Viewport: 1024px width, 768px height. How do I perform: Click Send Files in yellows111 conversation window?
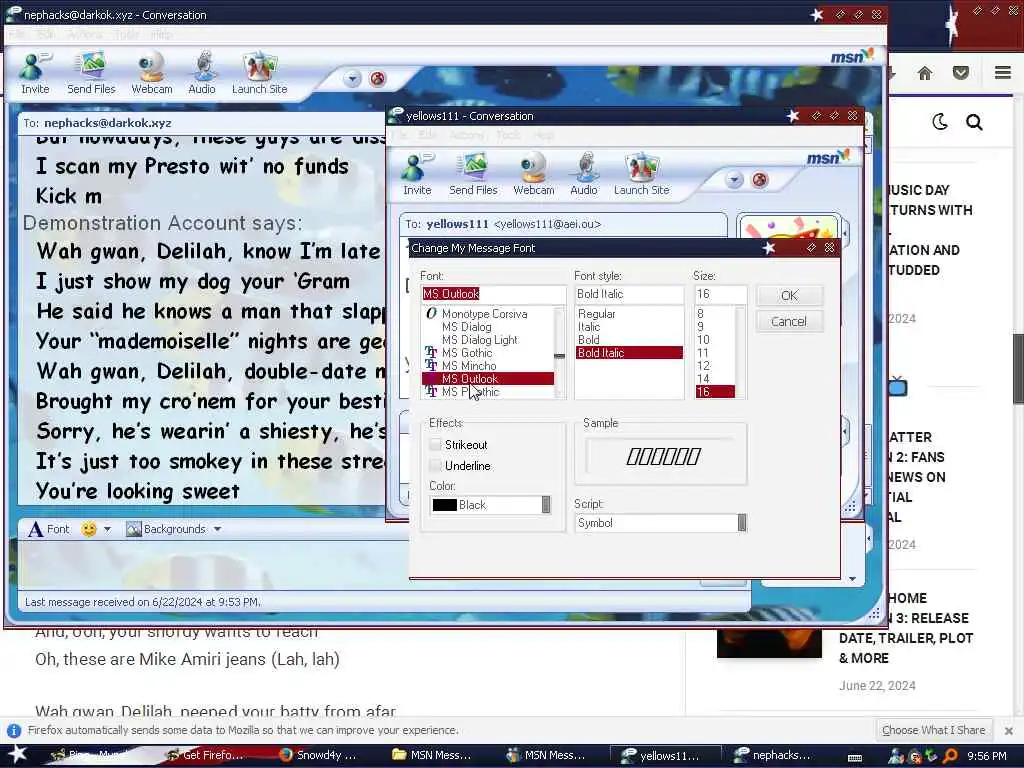[x=473, y=174]
